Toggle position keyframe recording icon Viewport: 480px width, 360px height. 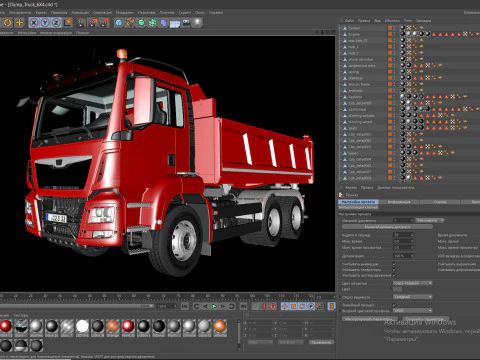click(x=285, y=306)
